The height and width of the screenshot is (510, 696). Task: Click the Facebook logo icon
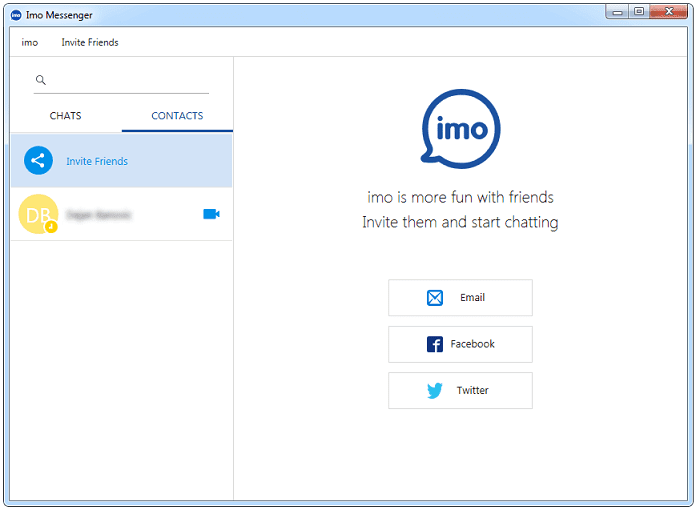435,344
